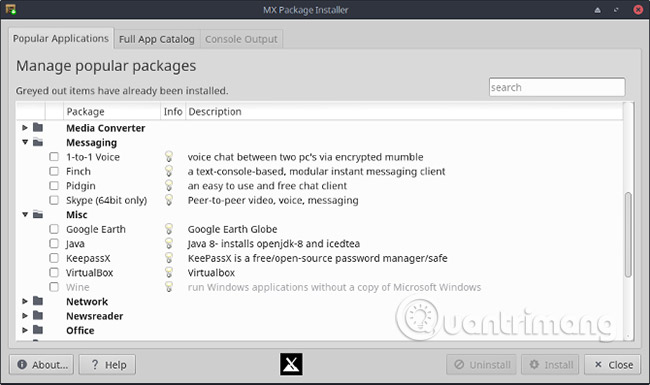Expand the Office category arrow
The image size is (650, 385).
coord(25,330)
